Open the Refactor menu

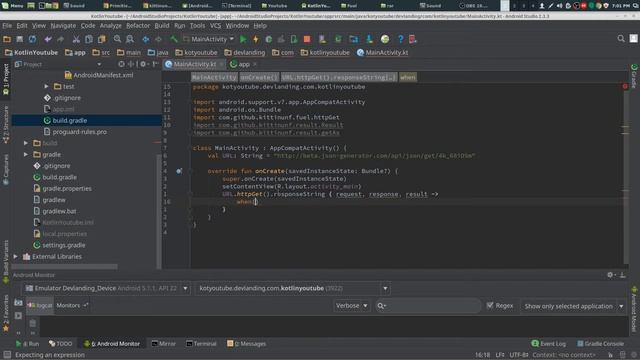(138, 25)
